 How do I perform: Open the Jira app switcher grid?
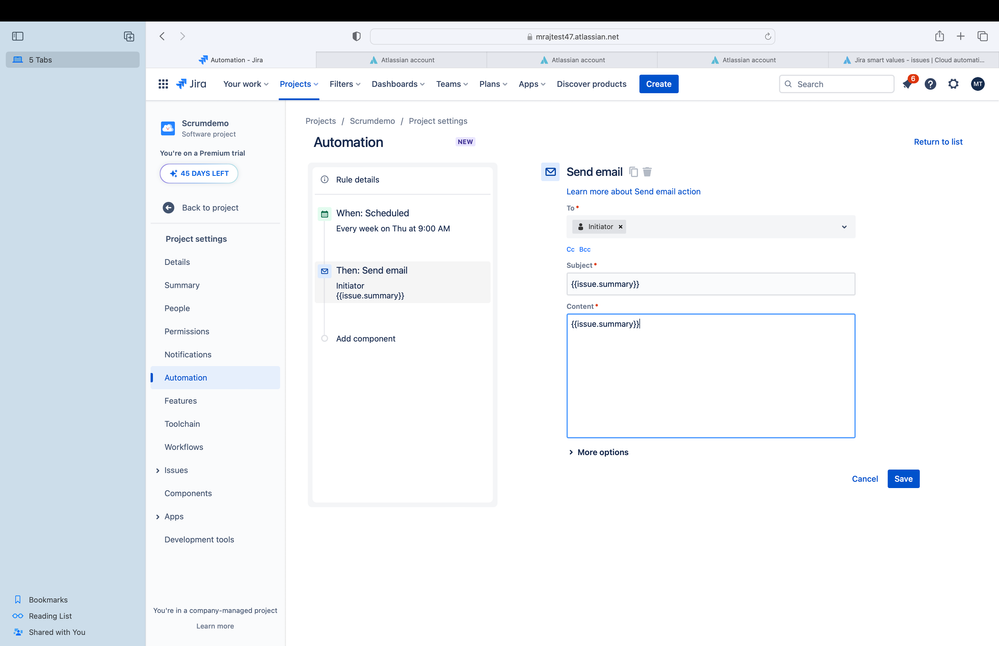pos(163,84)
